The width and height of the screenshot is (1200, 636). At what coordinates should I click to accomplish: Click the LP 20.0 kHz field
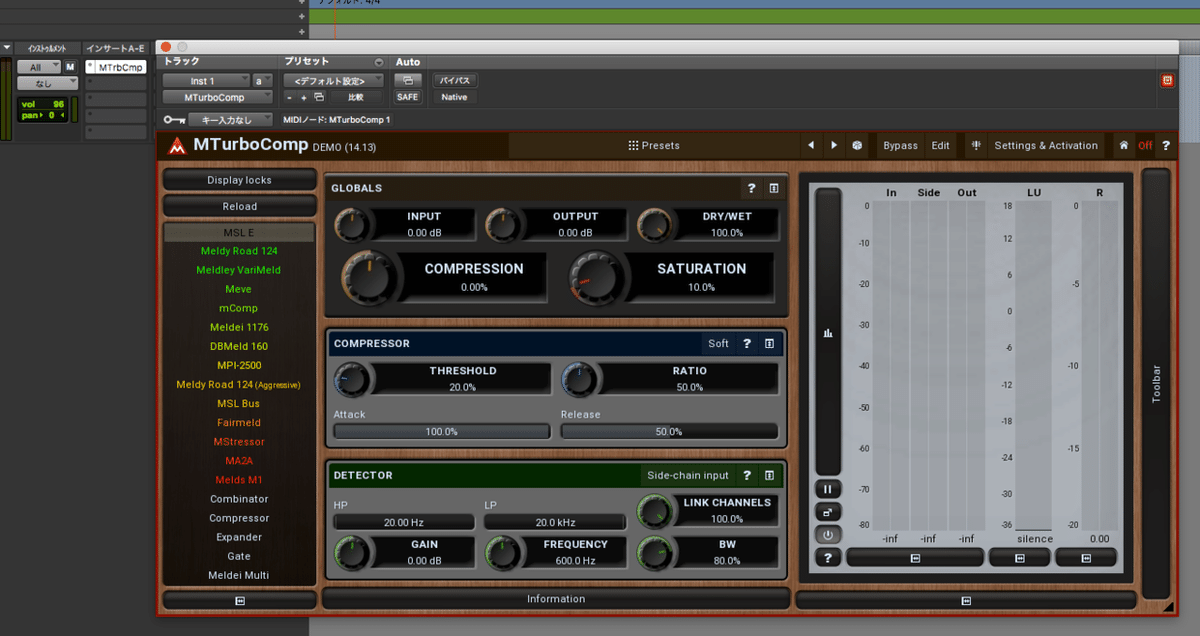554,522
